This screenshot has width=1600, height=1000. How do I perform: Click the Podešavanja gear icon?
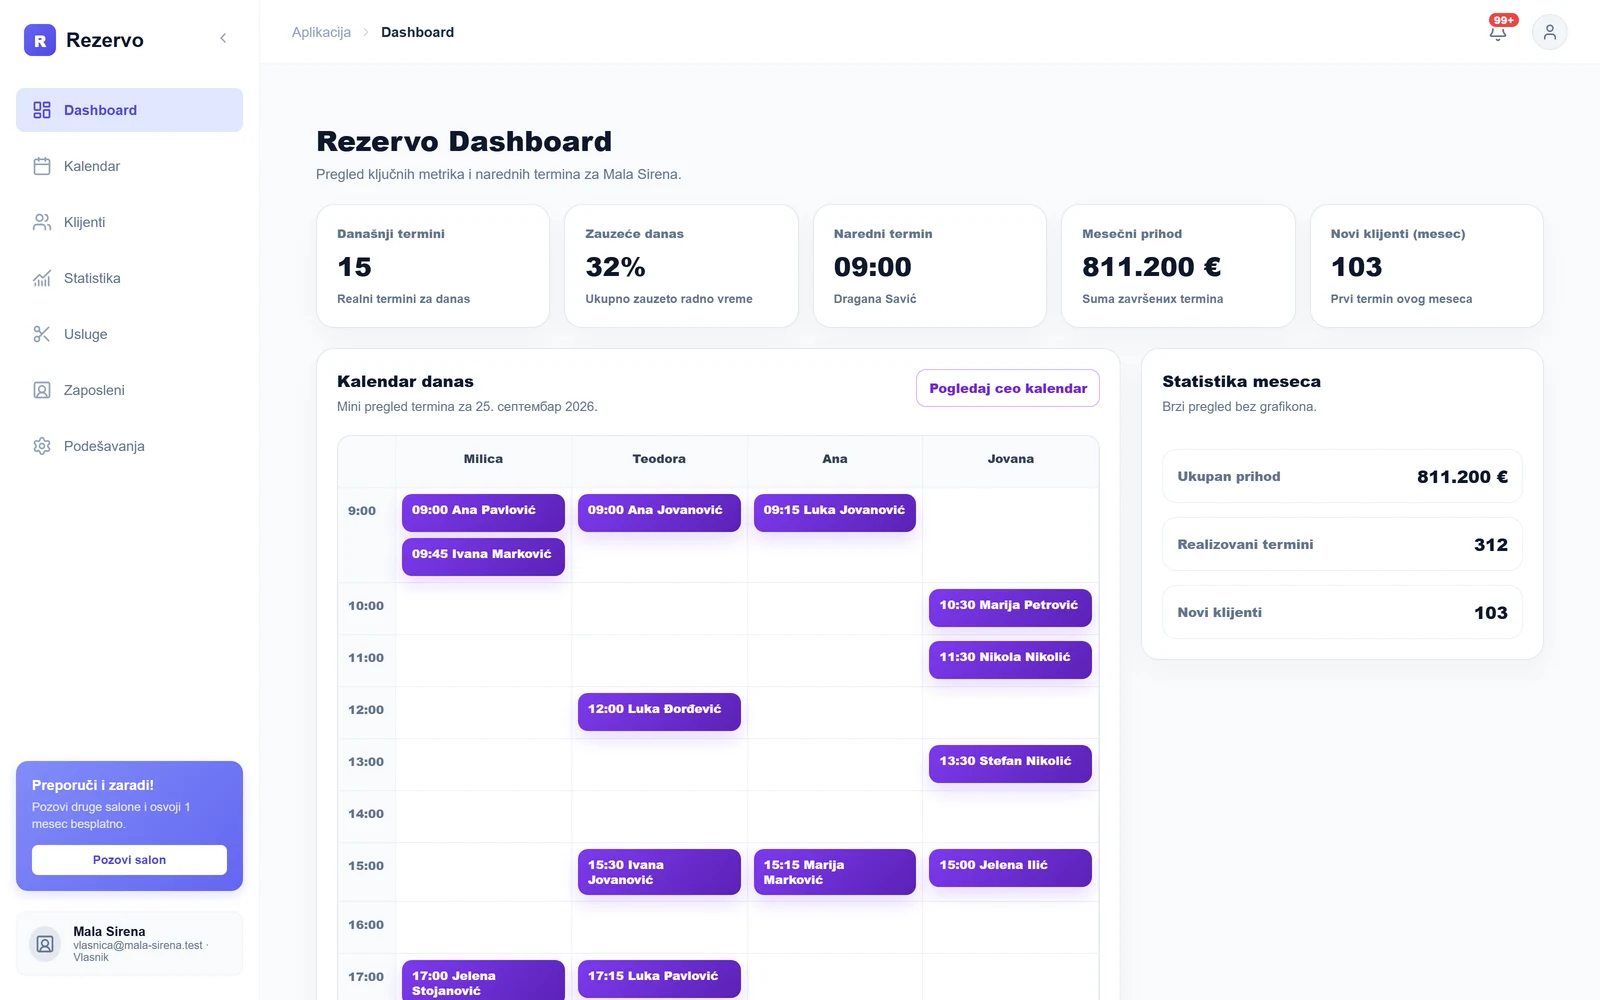click(x=42, y=446)
